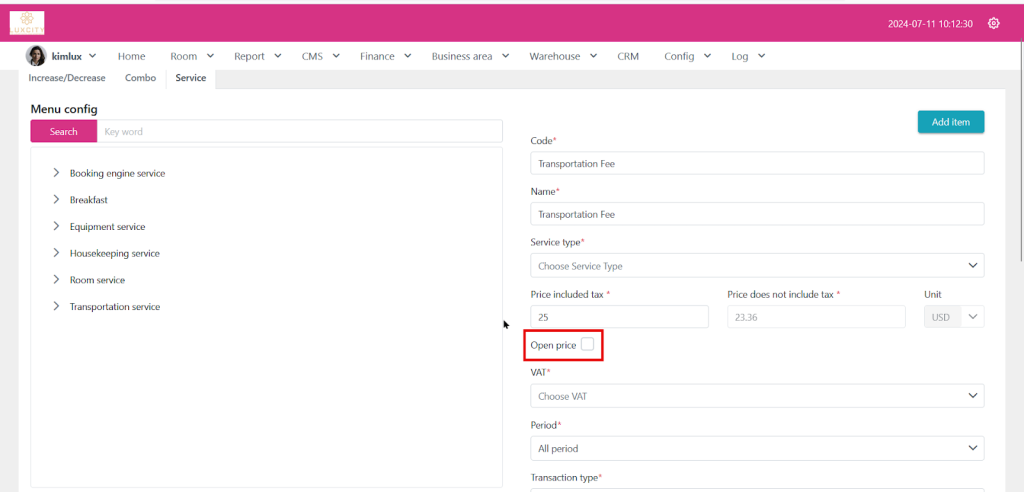Click the Price included tax field
Viewport: 1024px width, 492px height.
click(619, 317)
